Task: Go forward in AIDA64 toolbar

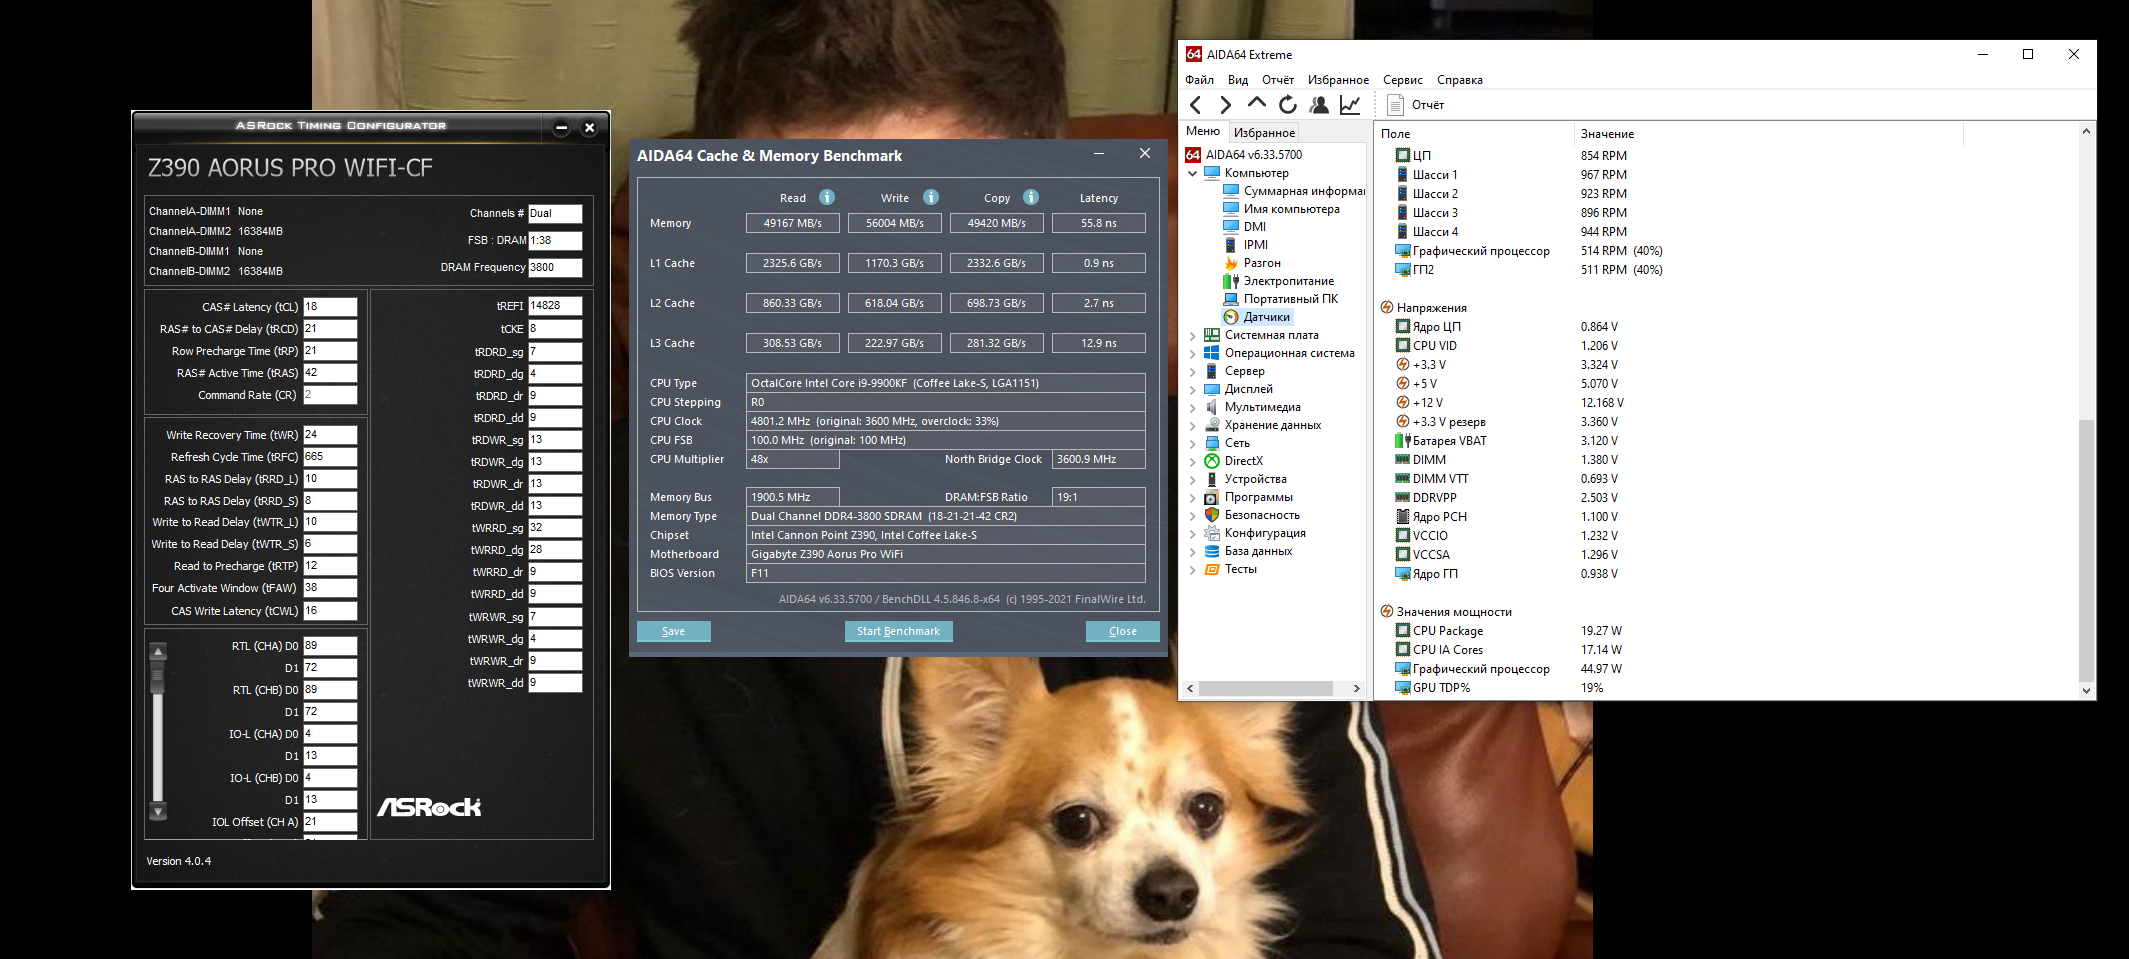Action: 1225,105
